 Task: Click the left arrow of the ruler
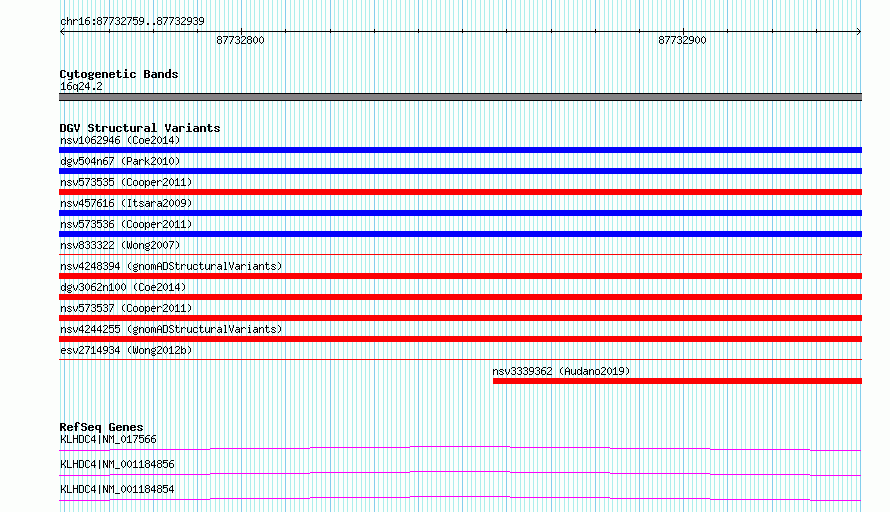coord(62,32)
